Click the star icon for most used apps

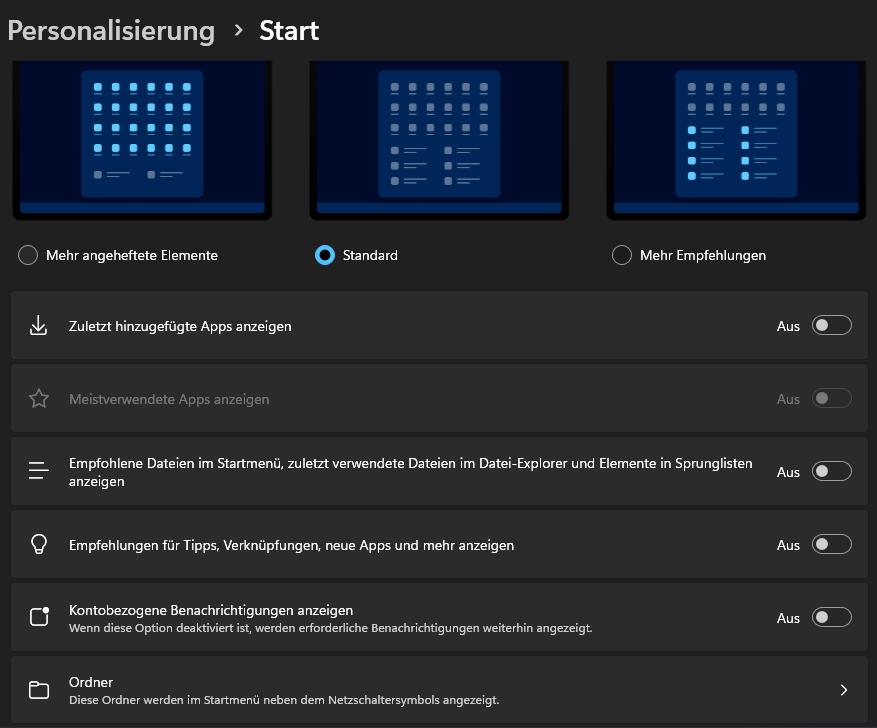pos(39,399)
